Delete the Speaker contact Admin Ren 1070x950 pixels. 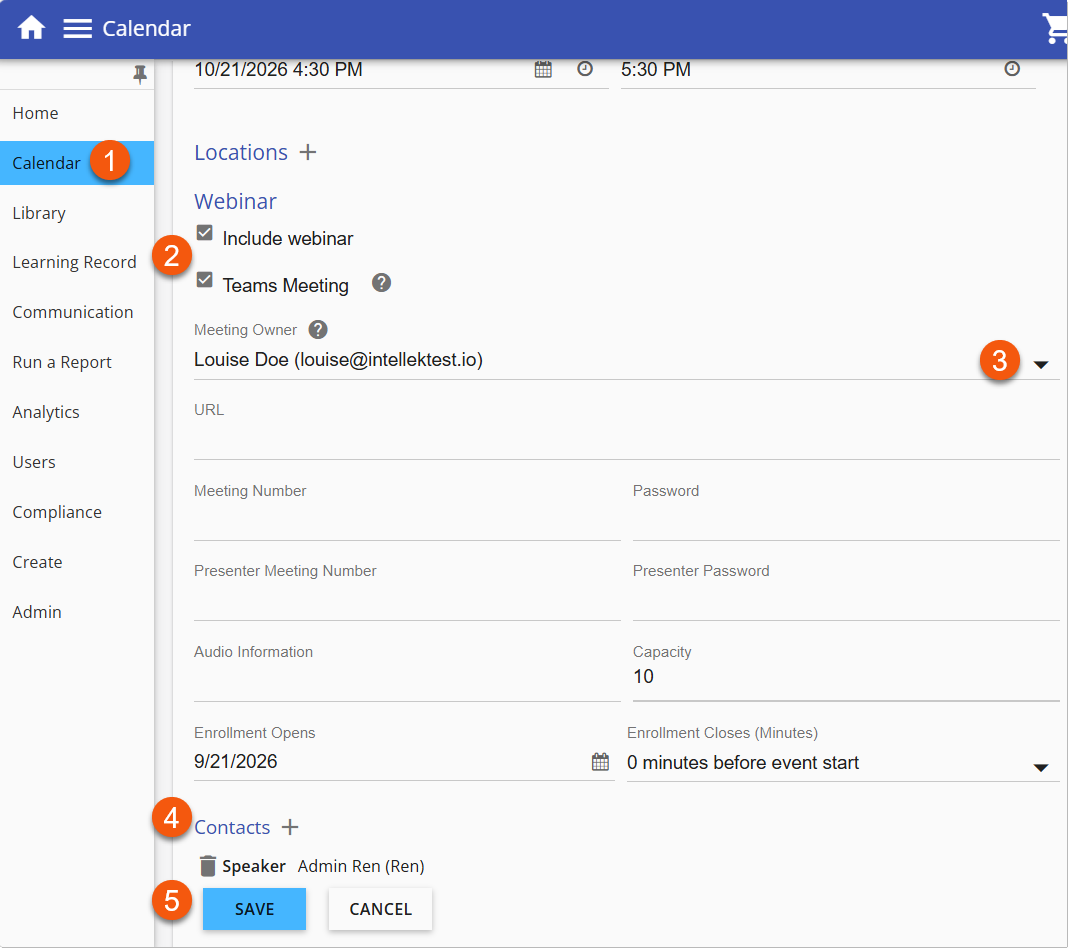(208, 866)
